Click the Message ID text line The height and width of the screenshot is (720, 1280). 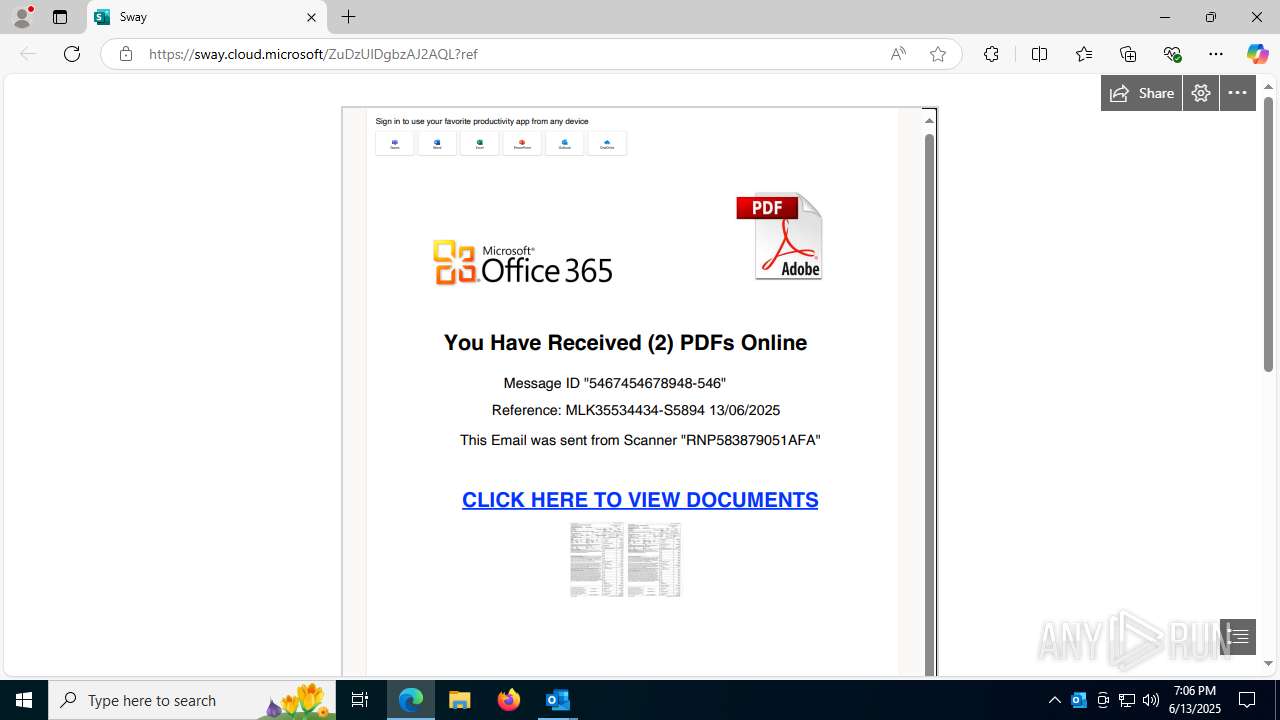coord(614,383)
